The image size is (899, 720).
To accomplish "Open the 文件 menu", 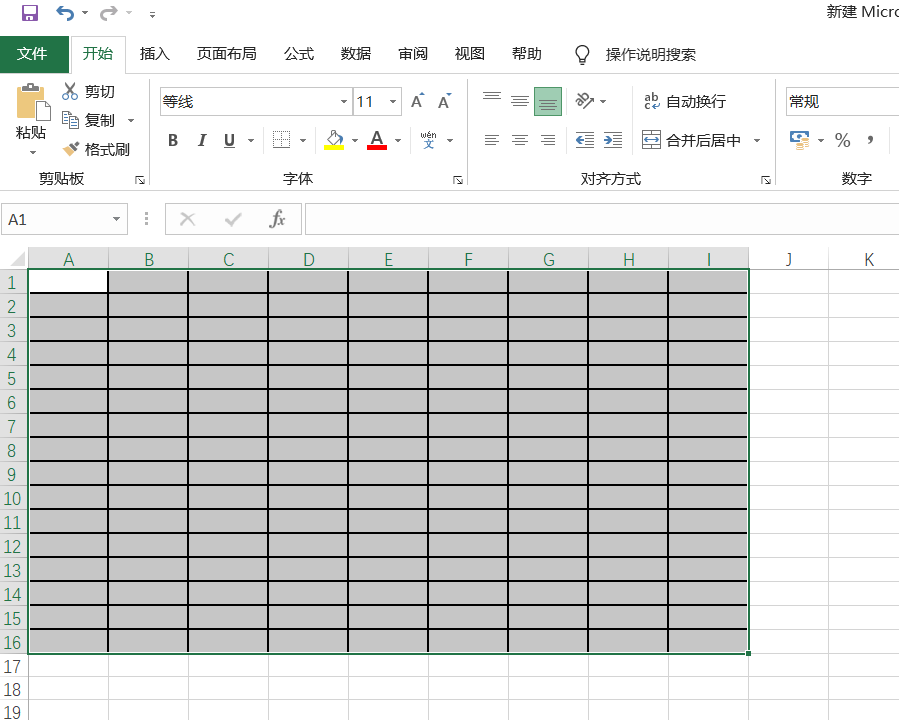I will point(34,55).
